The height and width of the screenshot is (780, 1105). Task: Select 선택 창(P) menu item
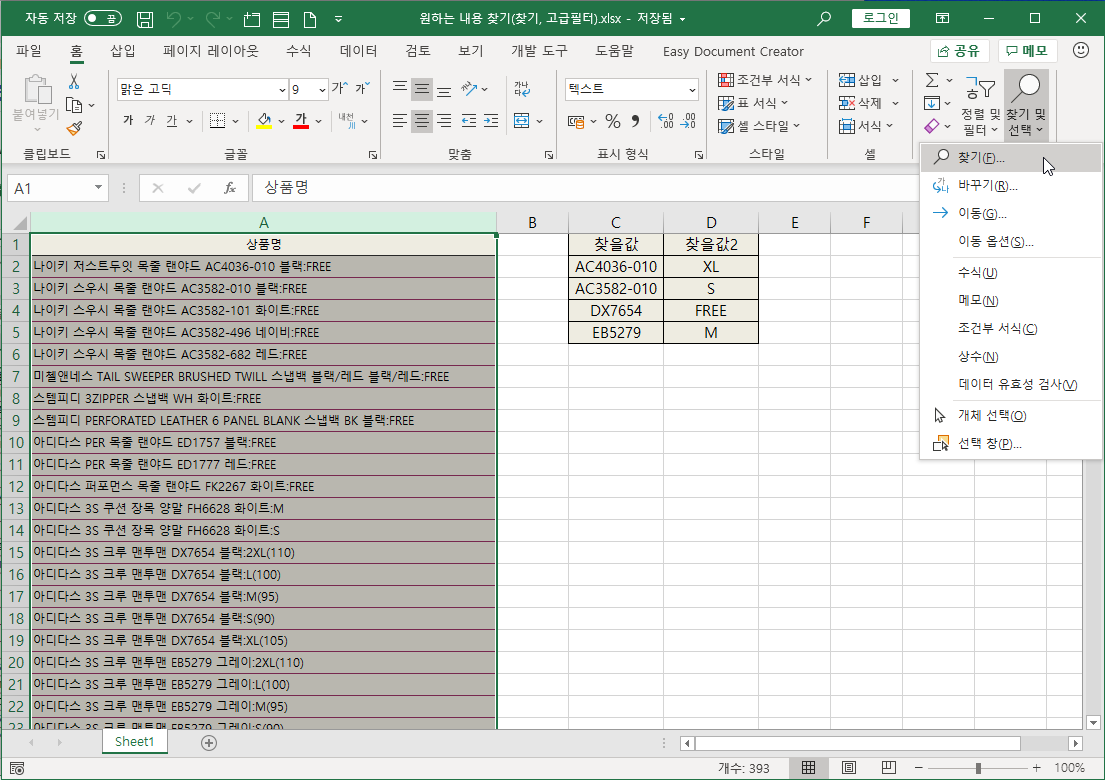coord(1011,444)
